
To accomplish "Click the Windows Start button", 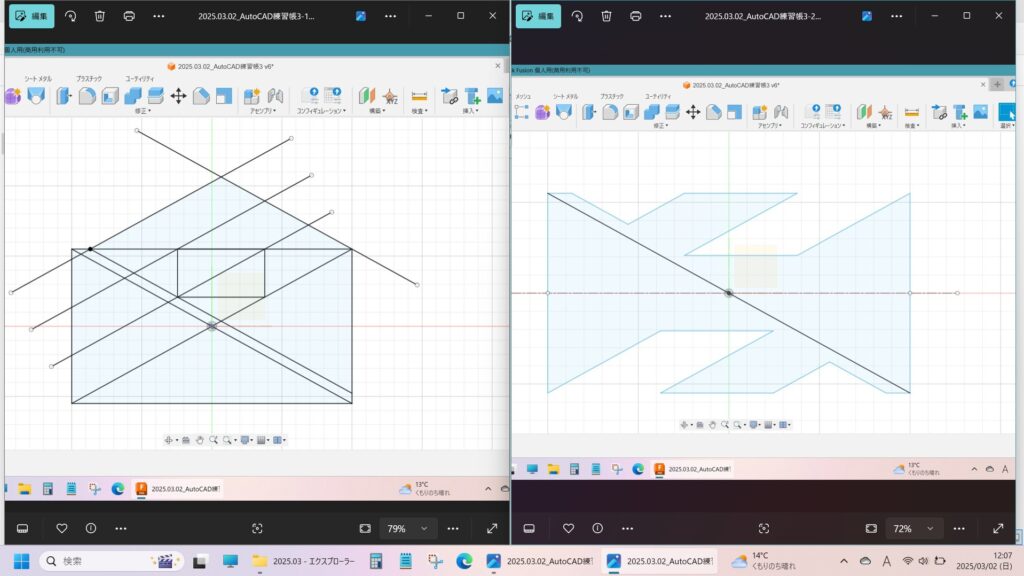I will pyautogui.click(x=20, y=561).
